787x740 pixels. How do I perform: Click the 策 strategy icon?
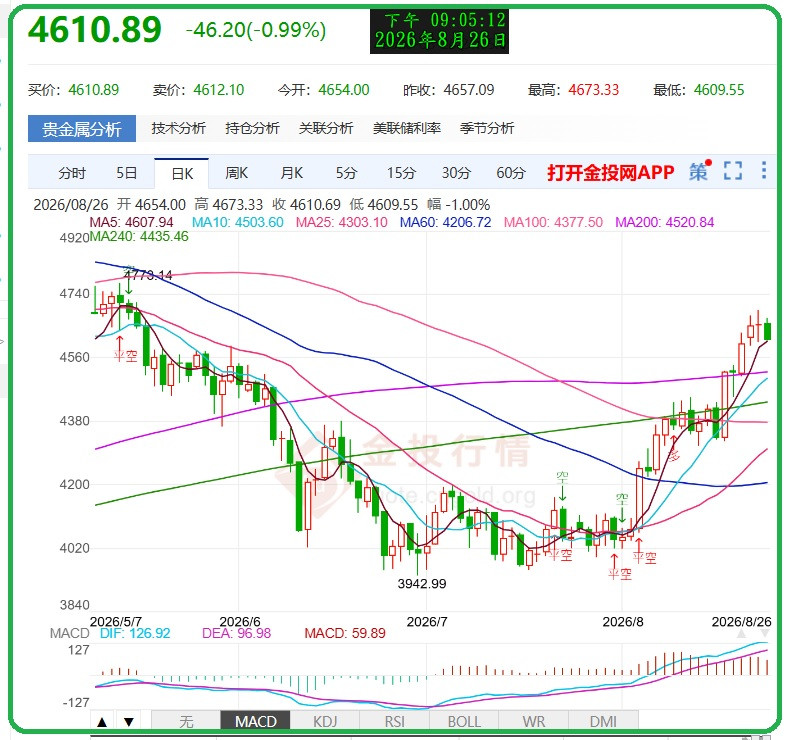(700, 171)
